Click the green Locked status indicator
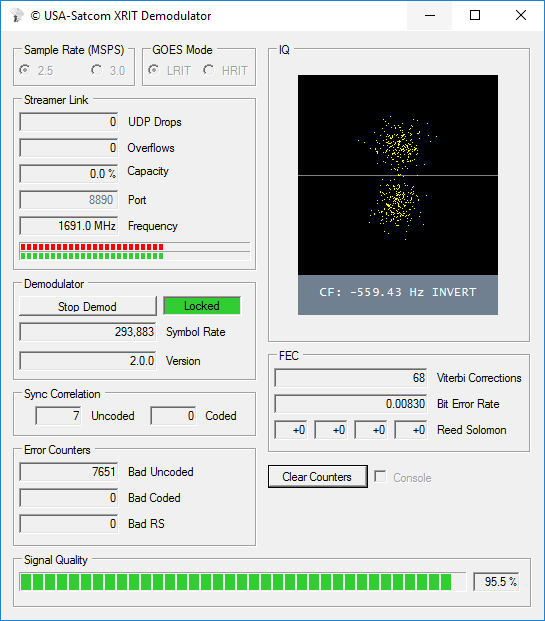This screenshot has height=621, width=545. click(x=202, y=306)
